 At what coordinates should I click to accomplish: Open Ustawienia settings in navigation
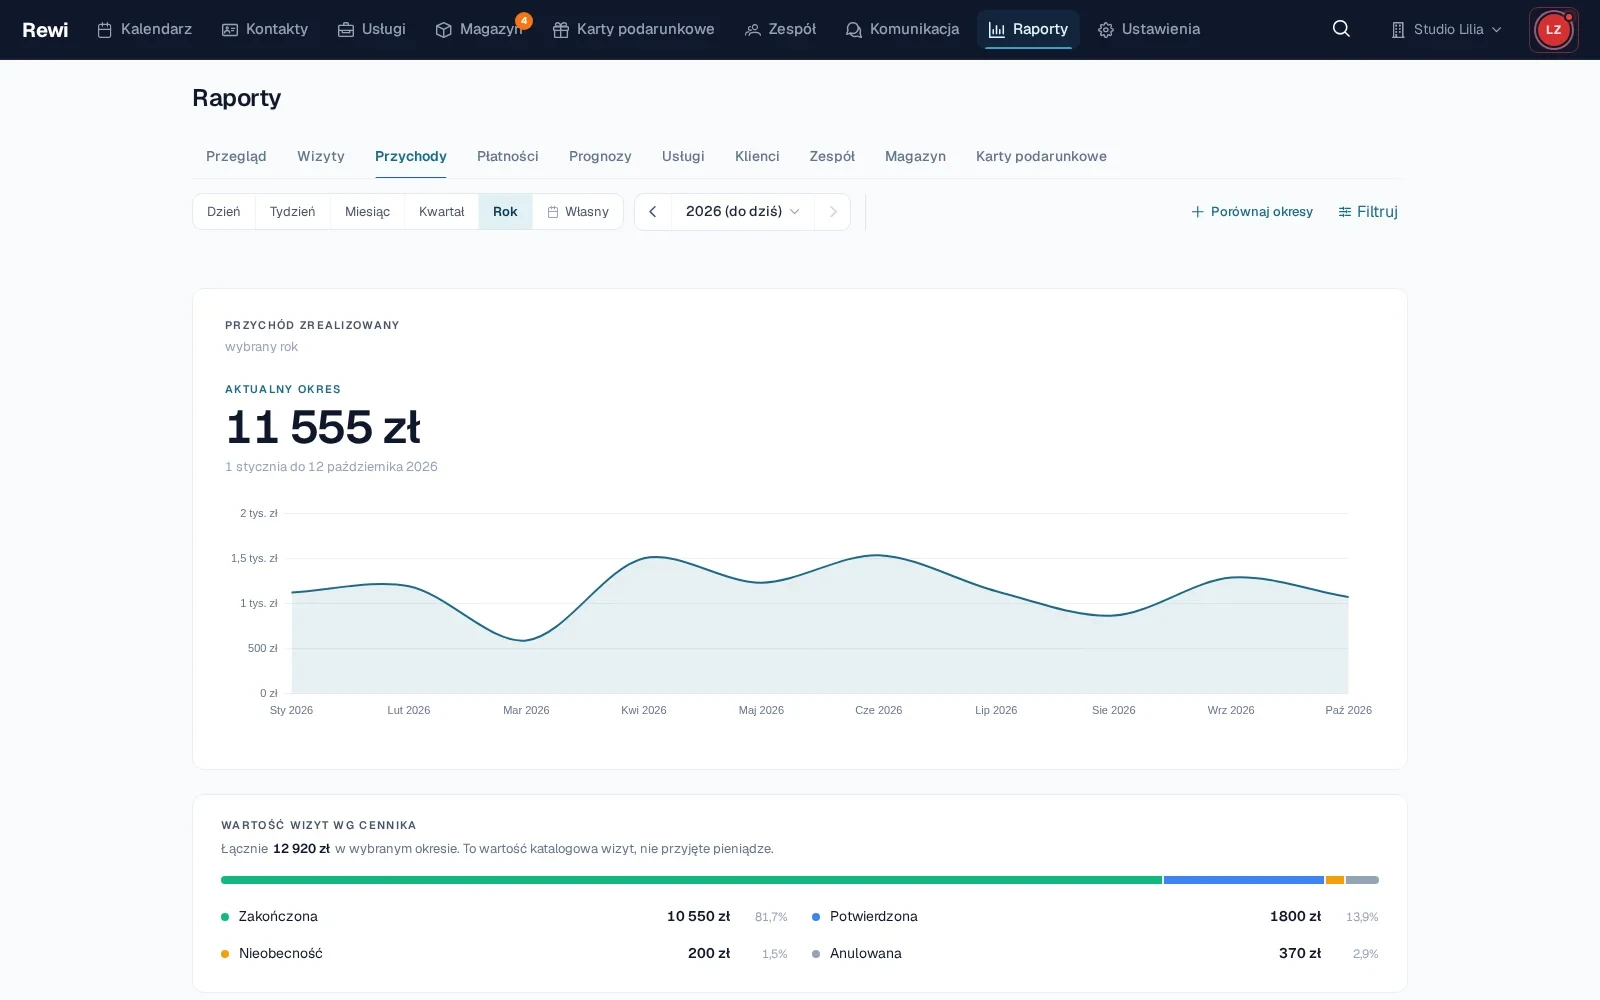click(1149, 29)
